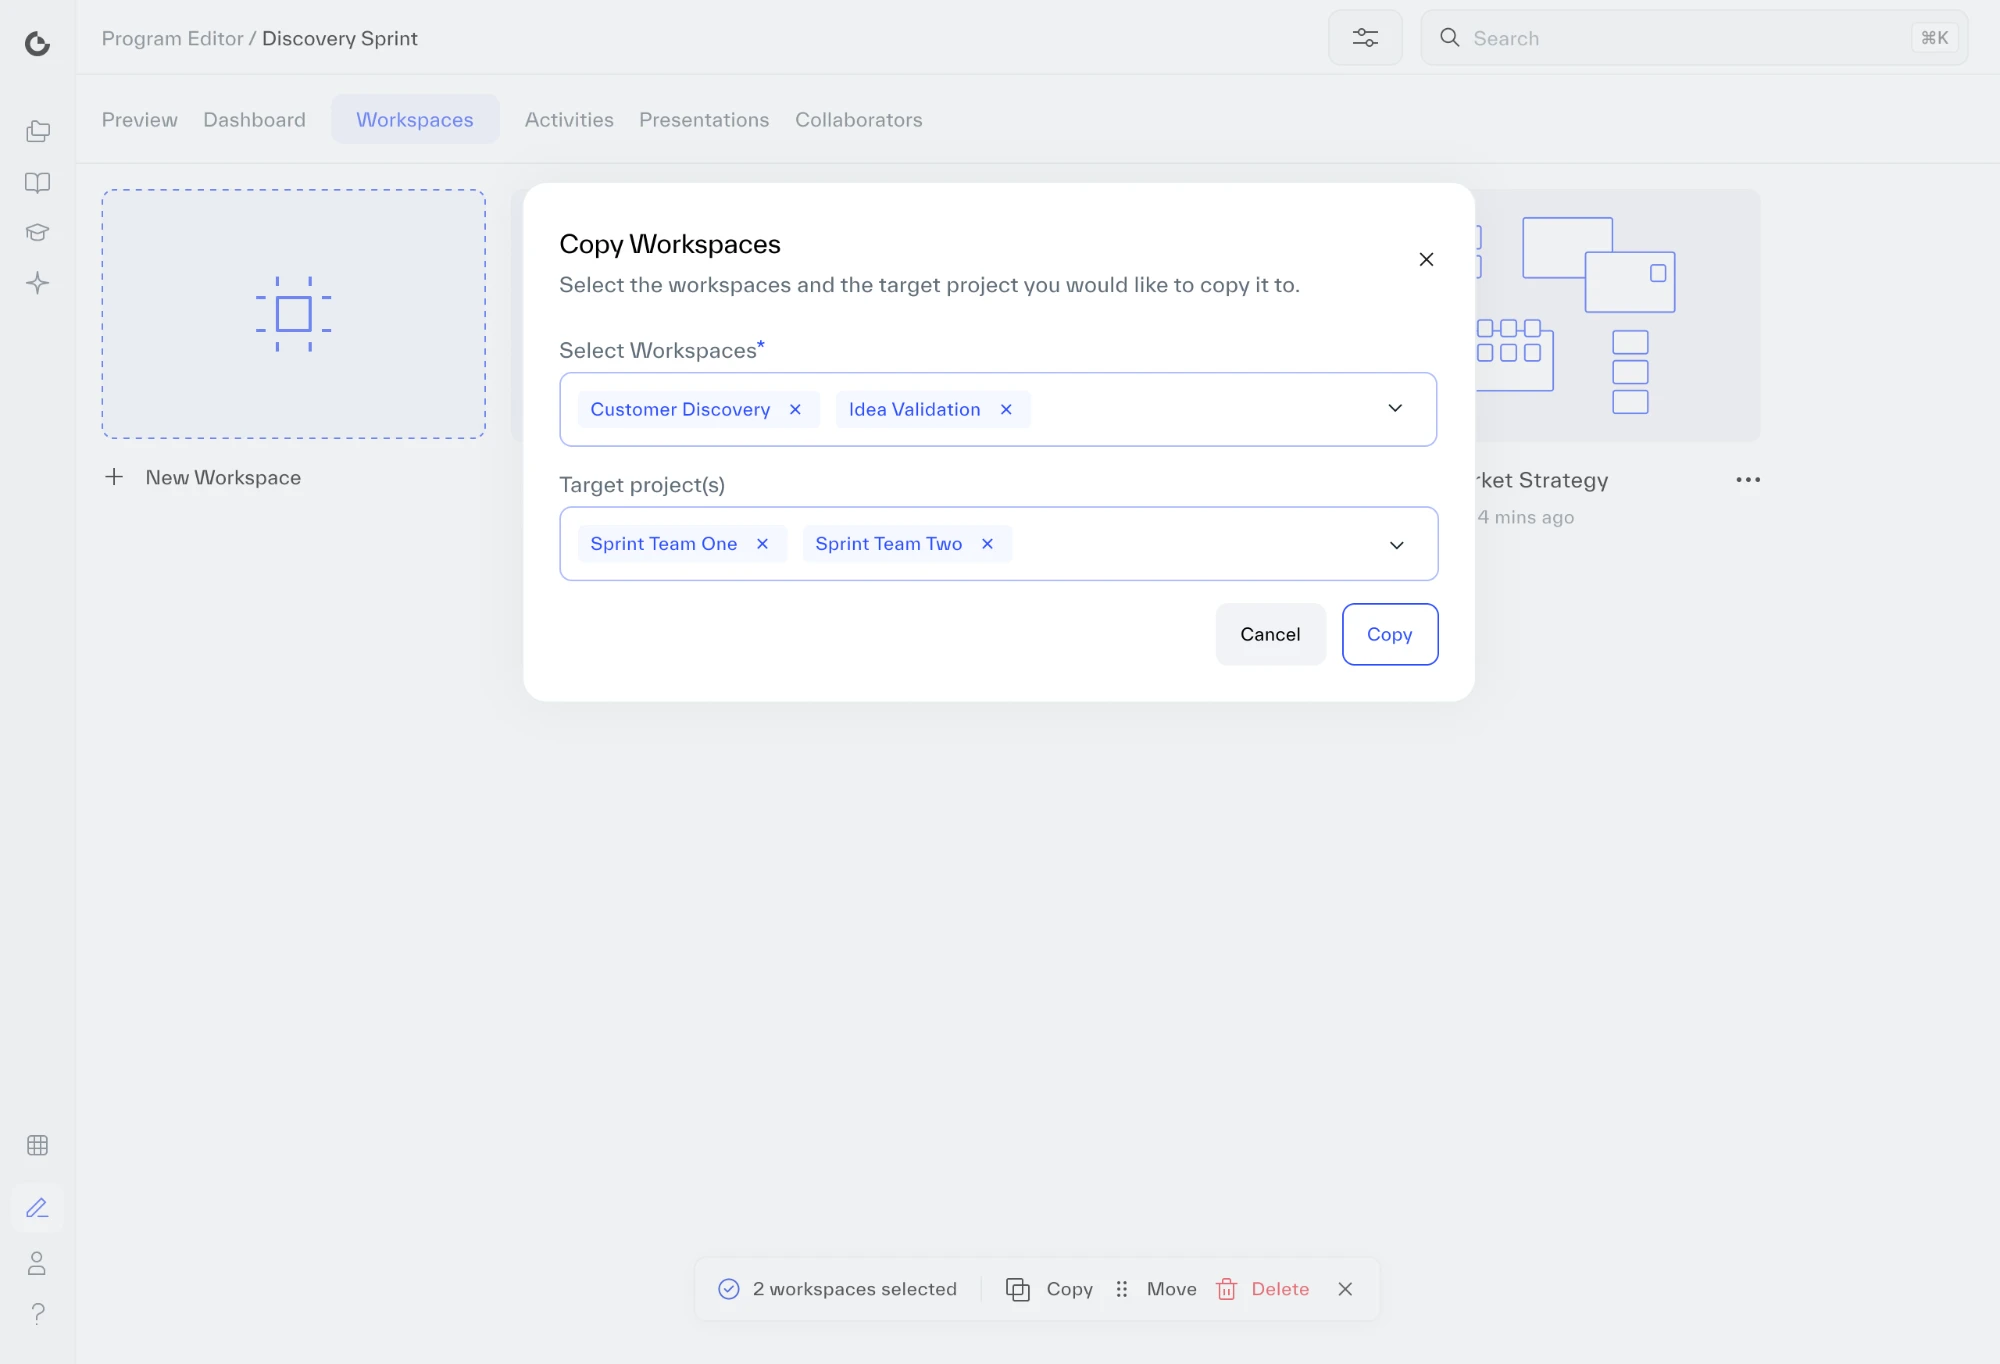Remove the Sprint Team Two tag

tap(987, 543)
